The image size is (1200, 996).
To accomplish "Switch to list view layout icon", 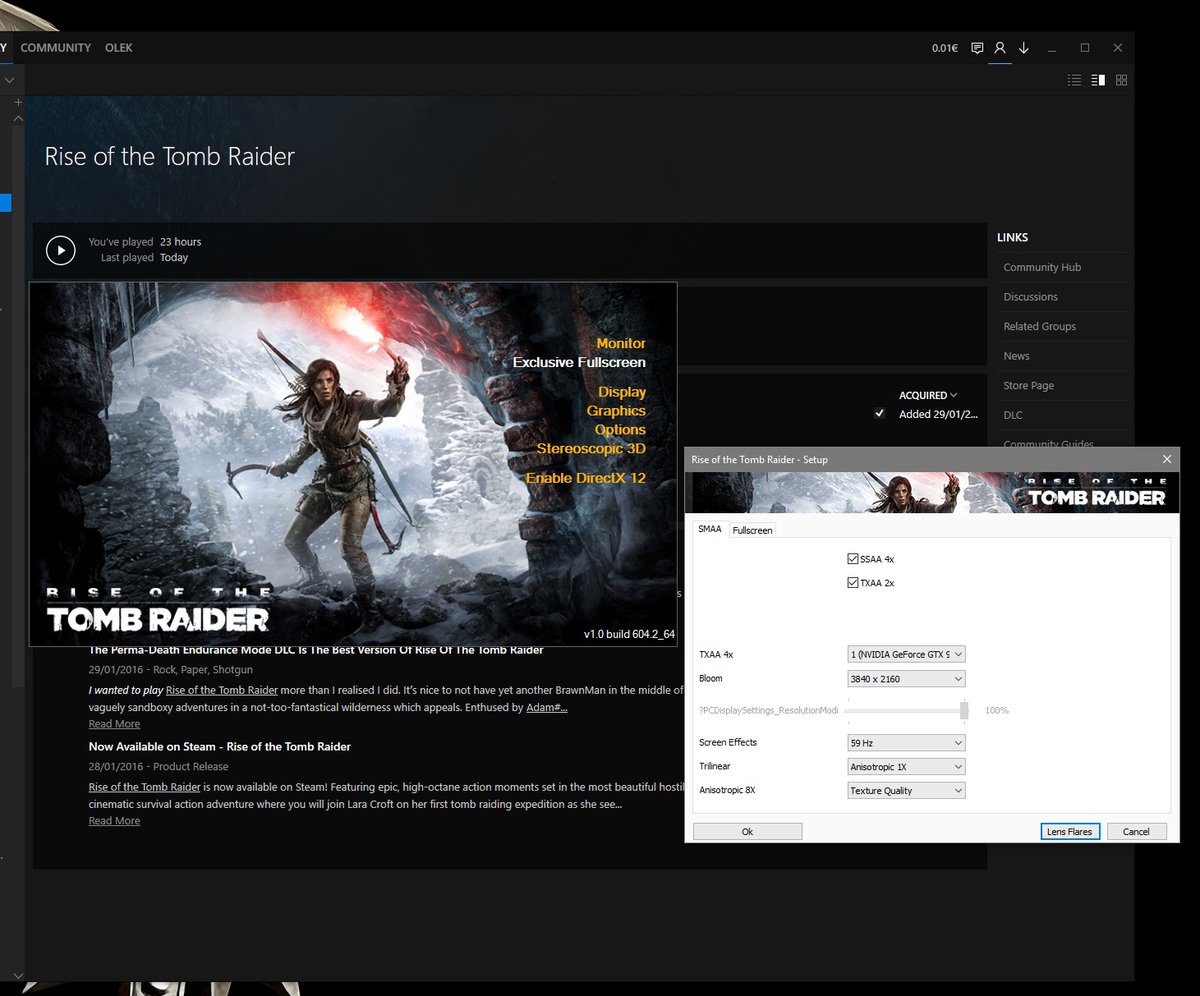I will pos(1074,80).
